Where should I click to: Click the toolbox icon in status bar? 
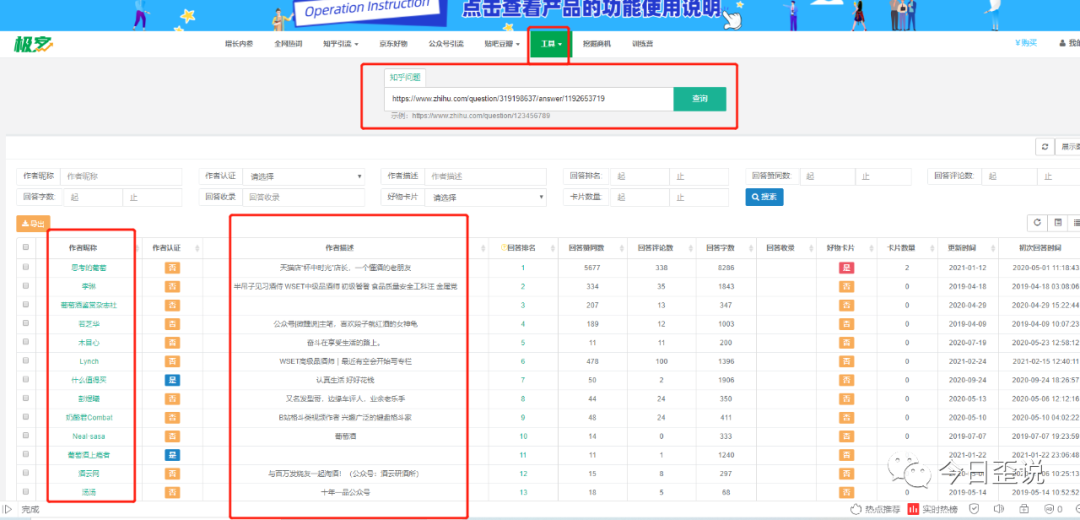[x=1024, y=509]
